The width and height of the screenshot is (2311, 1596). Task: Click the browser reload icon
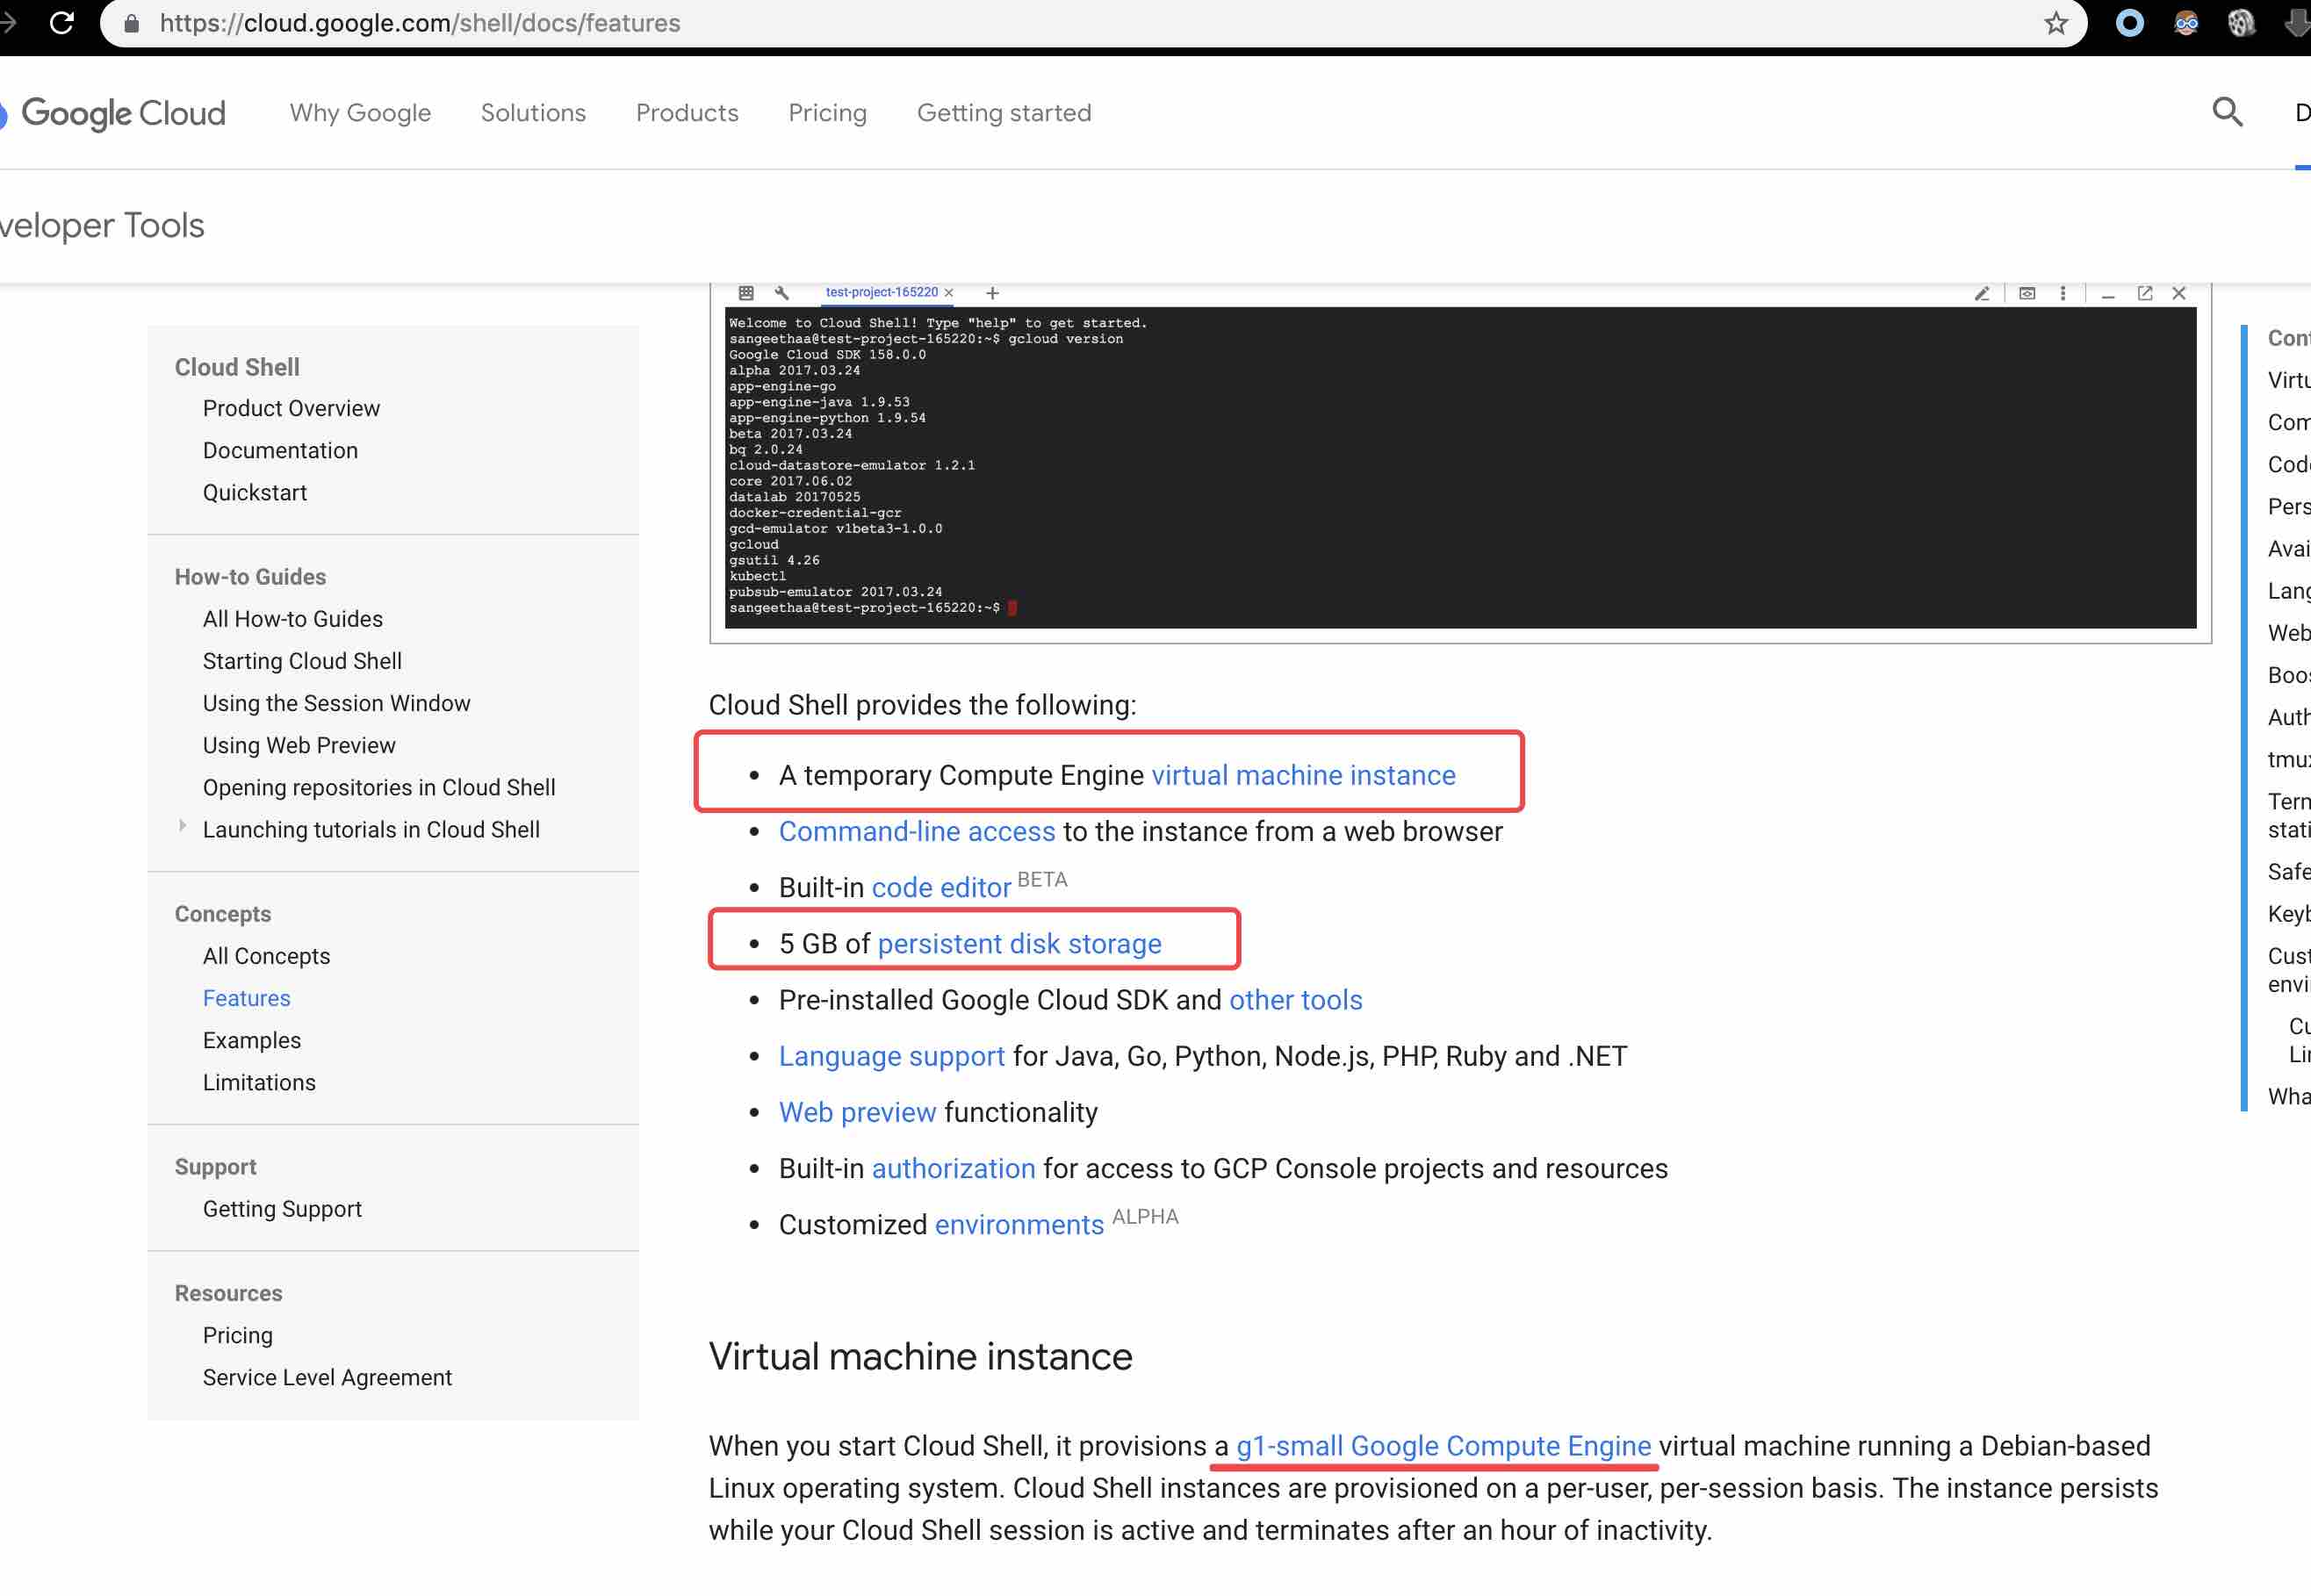(62, 22)
